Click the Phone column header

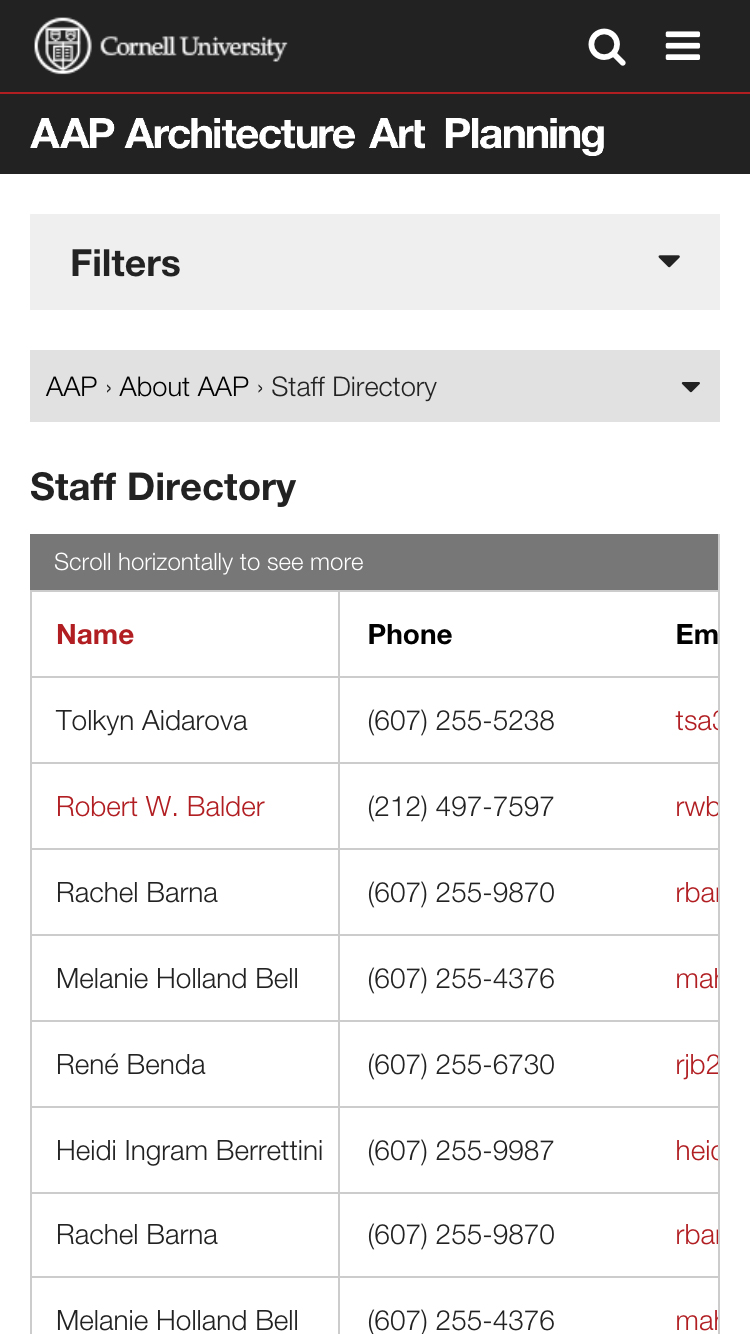[410, 634]
